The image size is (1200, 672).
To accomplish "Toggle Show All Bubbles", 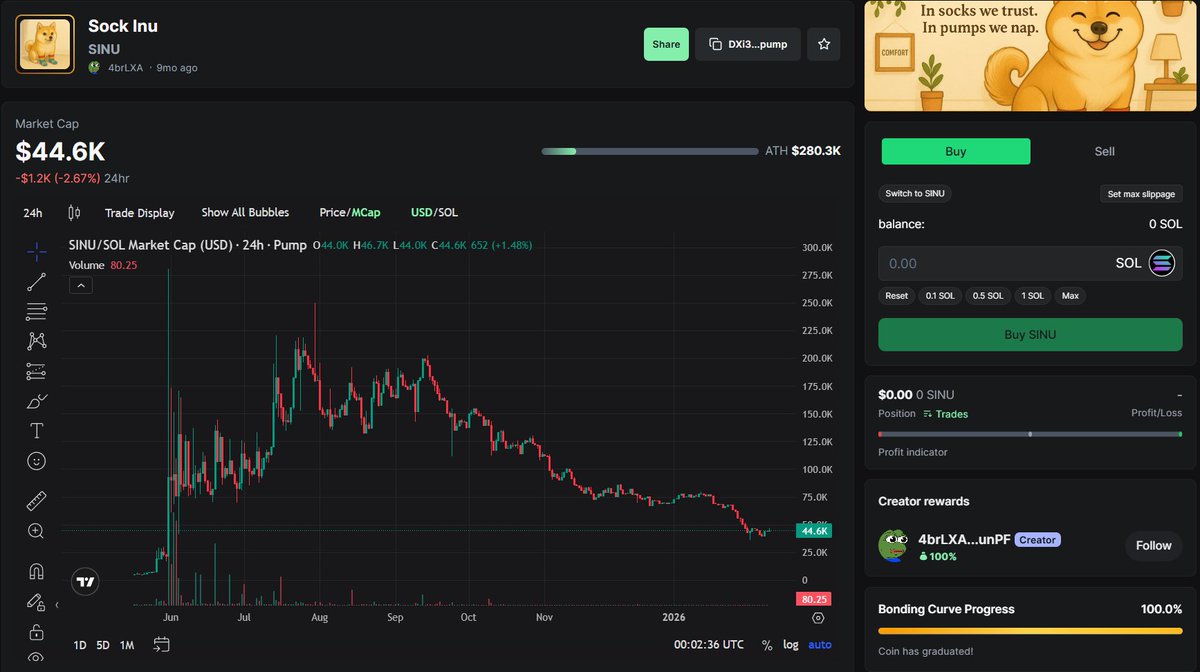I will coord(245,212).
